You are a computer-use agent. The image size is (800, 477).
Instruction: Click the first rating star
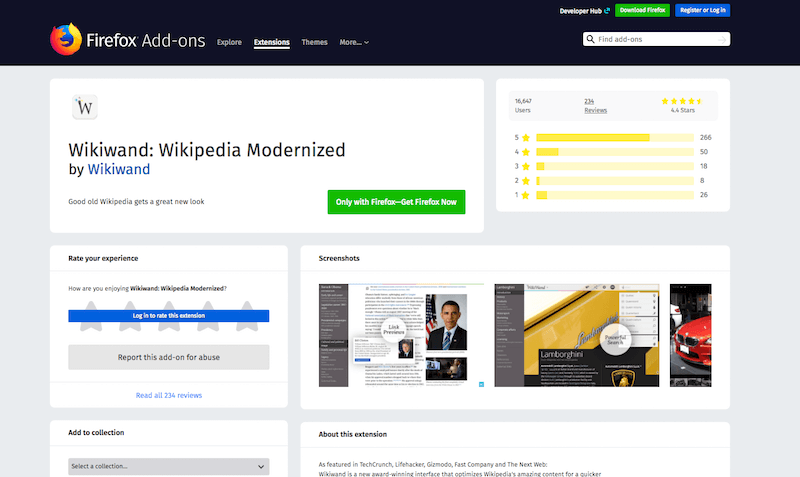[x=91, y=316]
